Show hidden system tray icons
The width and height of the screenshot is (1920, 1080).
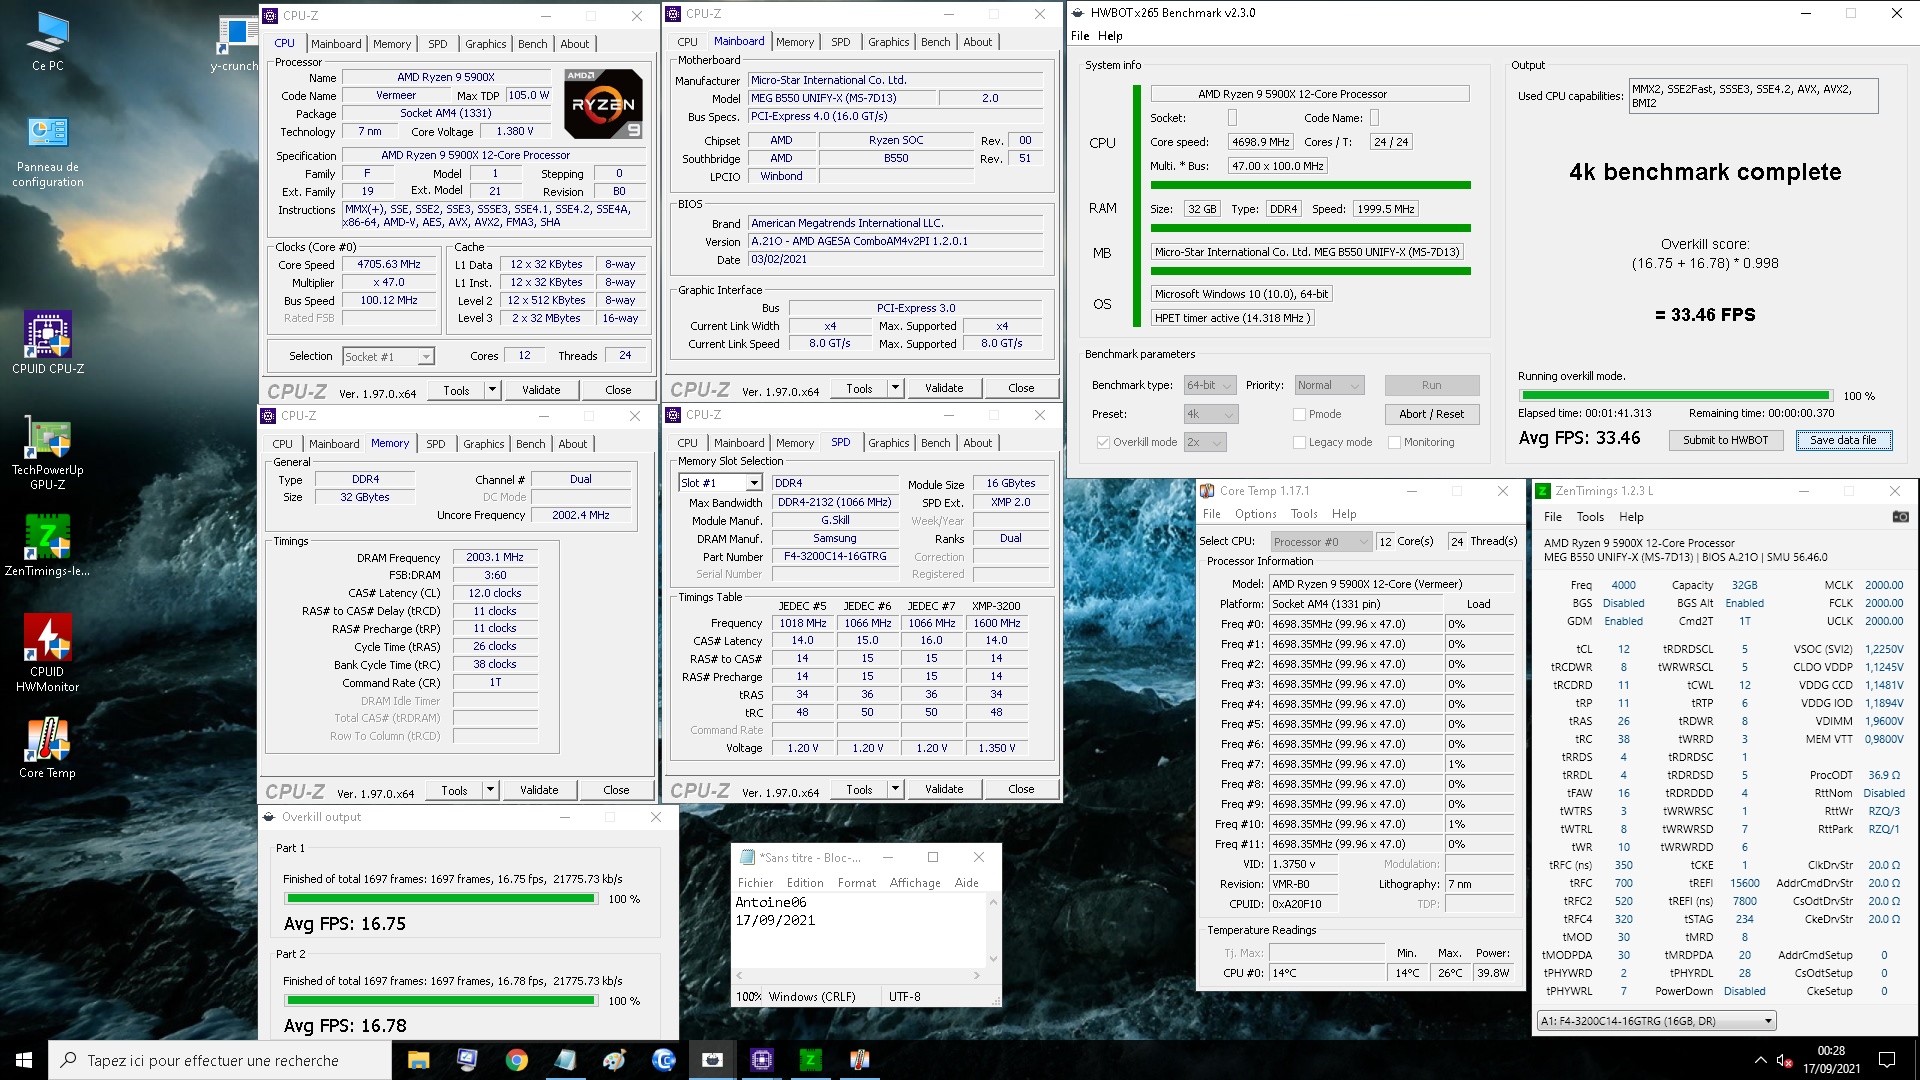tap(1760, 1060)
